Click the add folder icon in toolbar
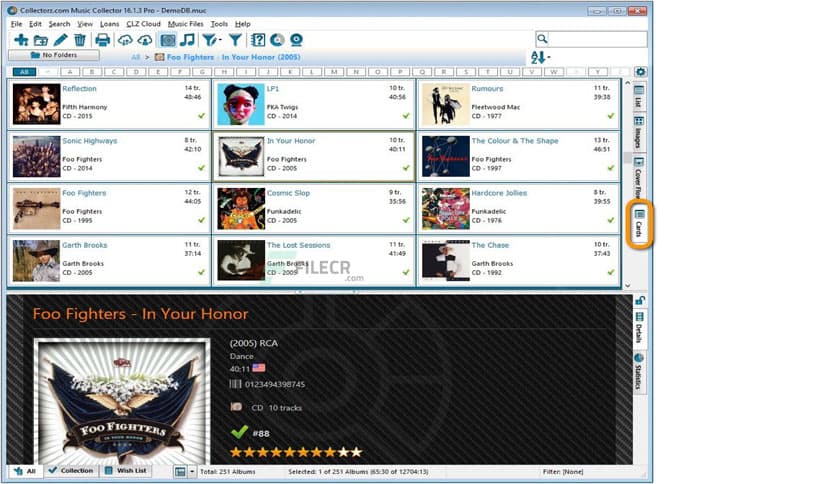 click(41, 40)
